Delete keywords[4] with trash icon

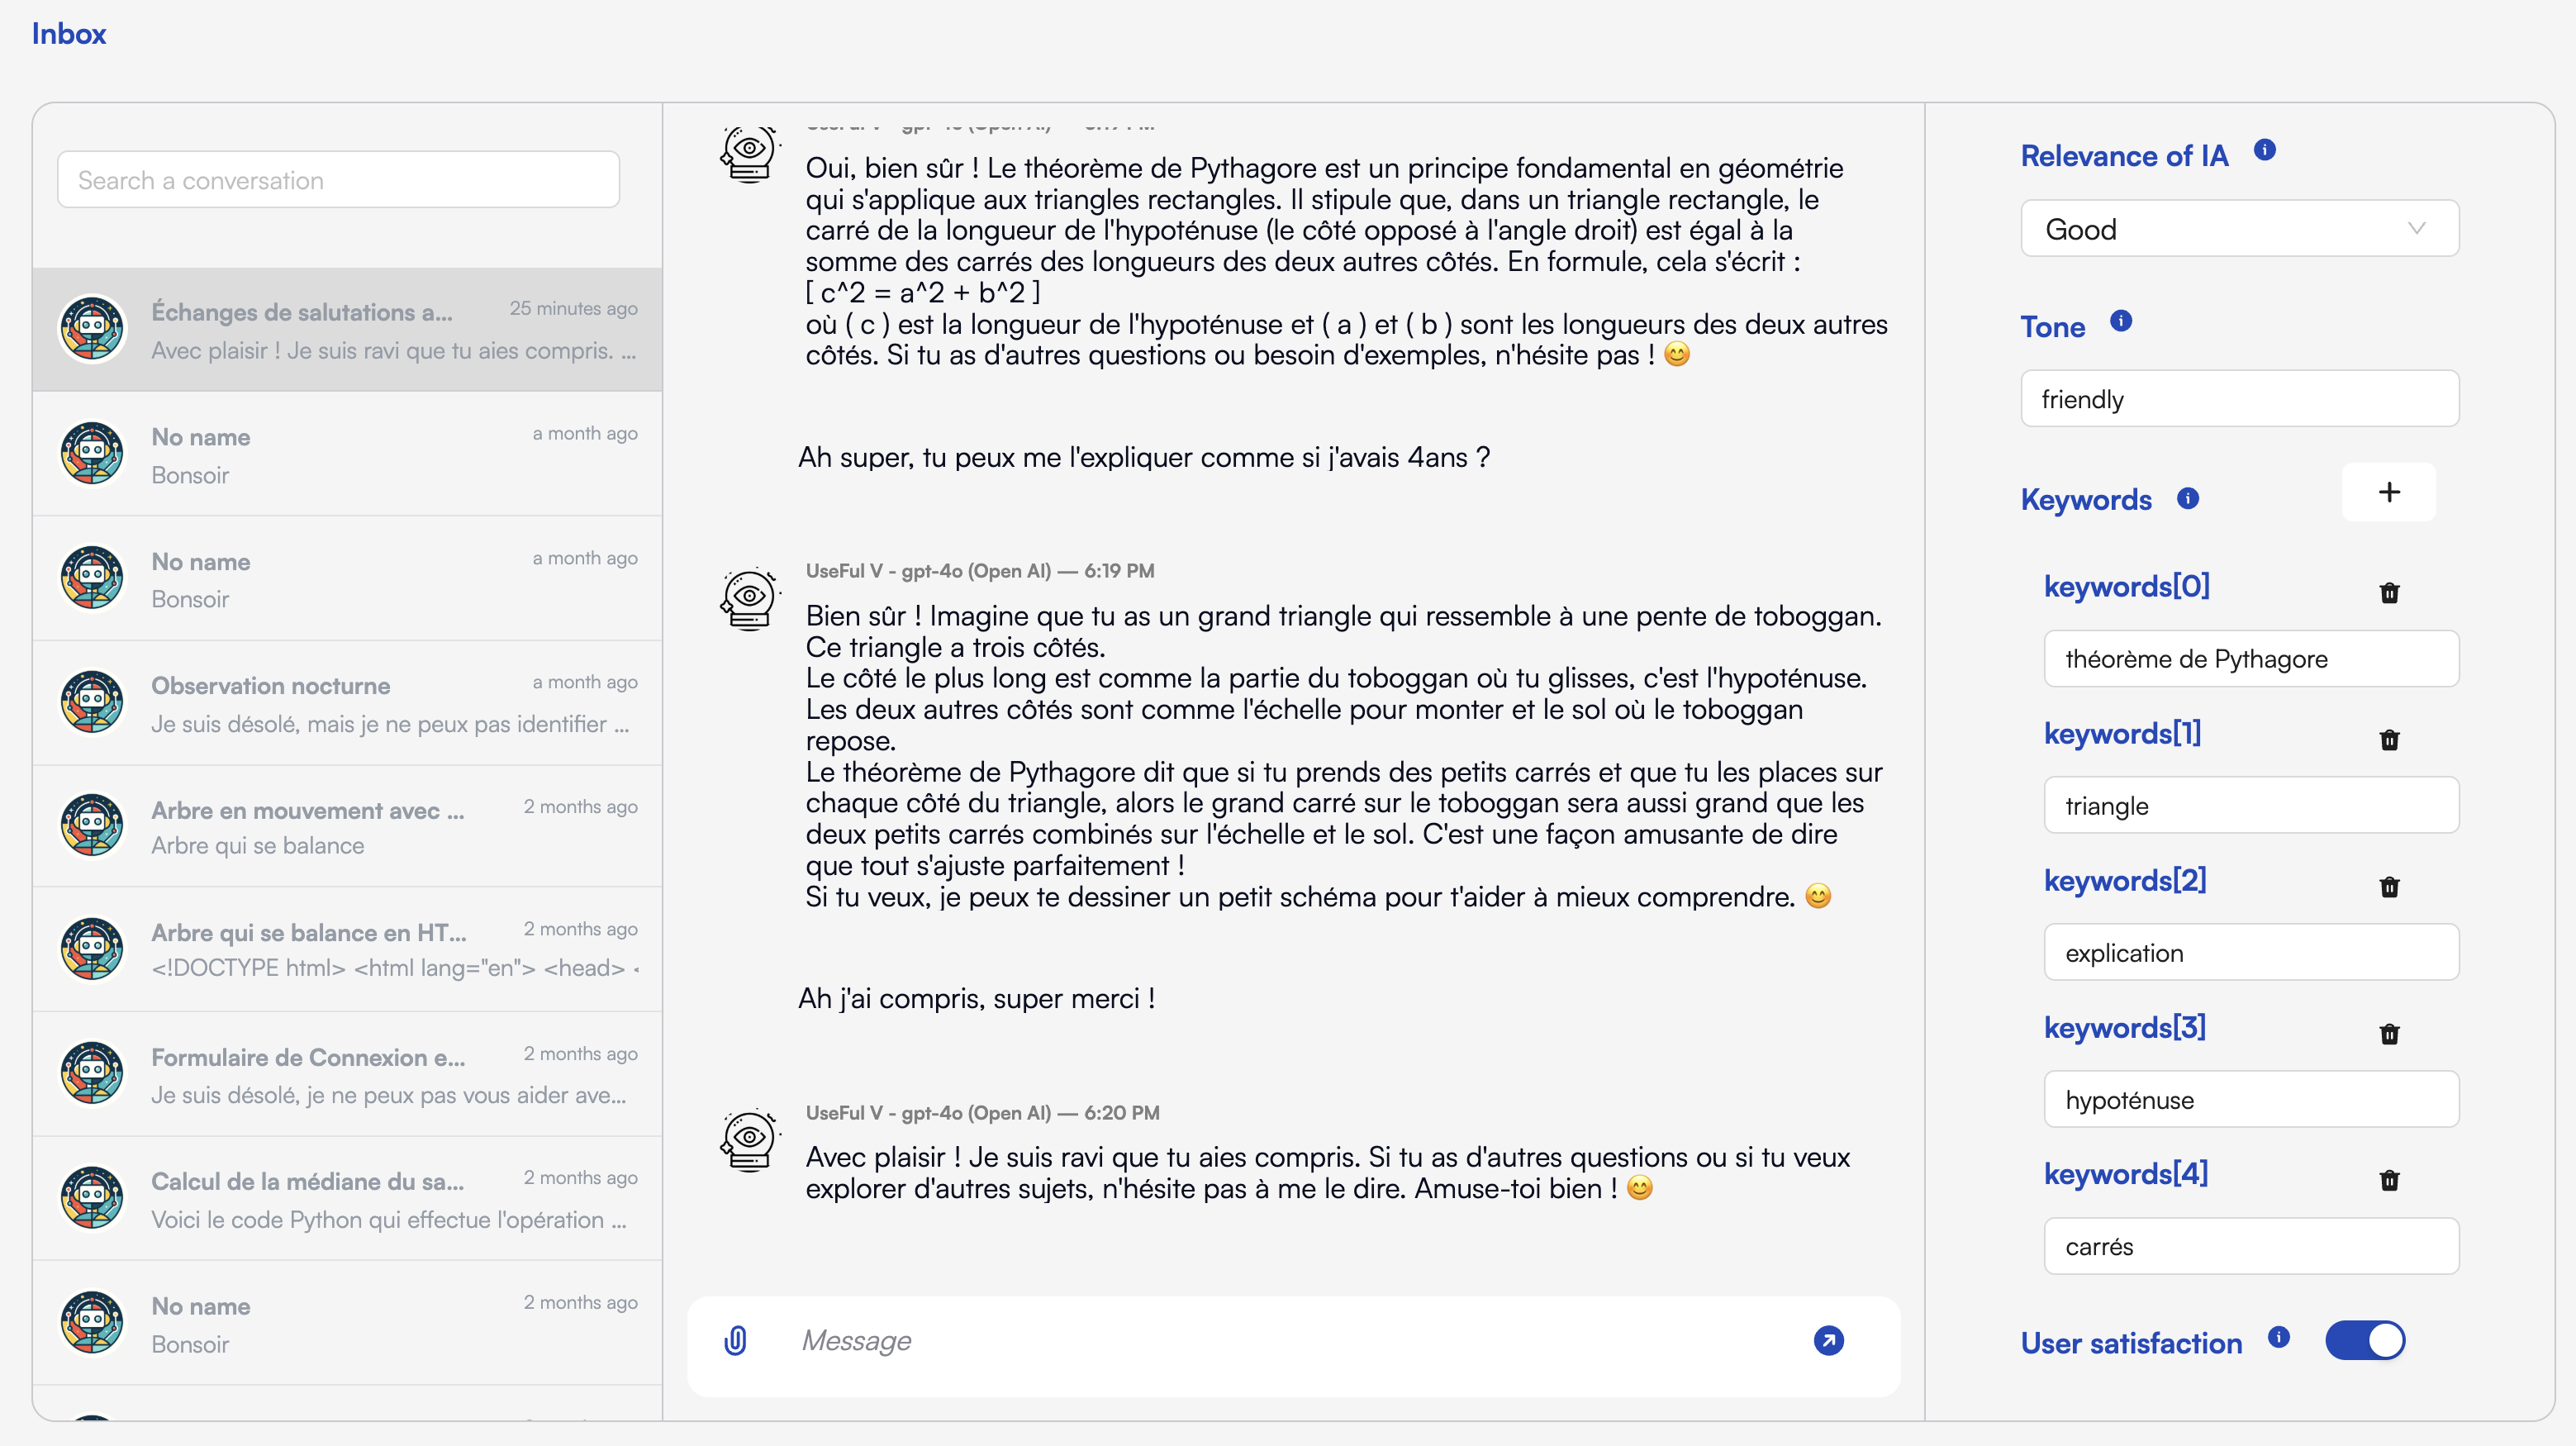2389,1181
